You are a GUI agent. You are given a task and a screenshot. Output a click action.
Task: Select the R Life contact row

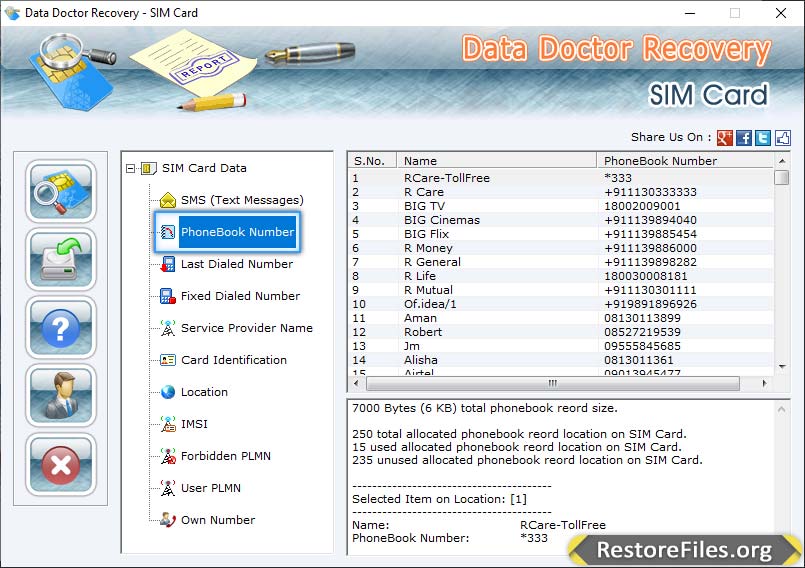(x=561, y=276)
